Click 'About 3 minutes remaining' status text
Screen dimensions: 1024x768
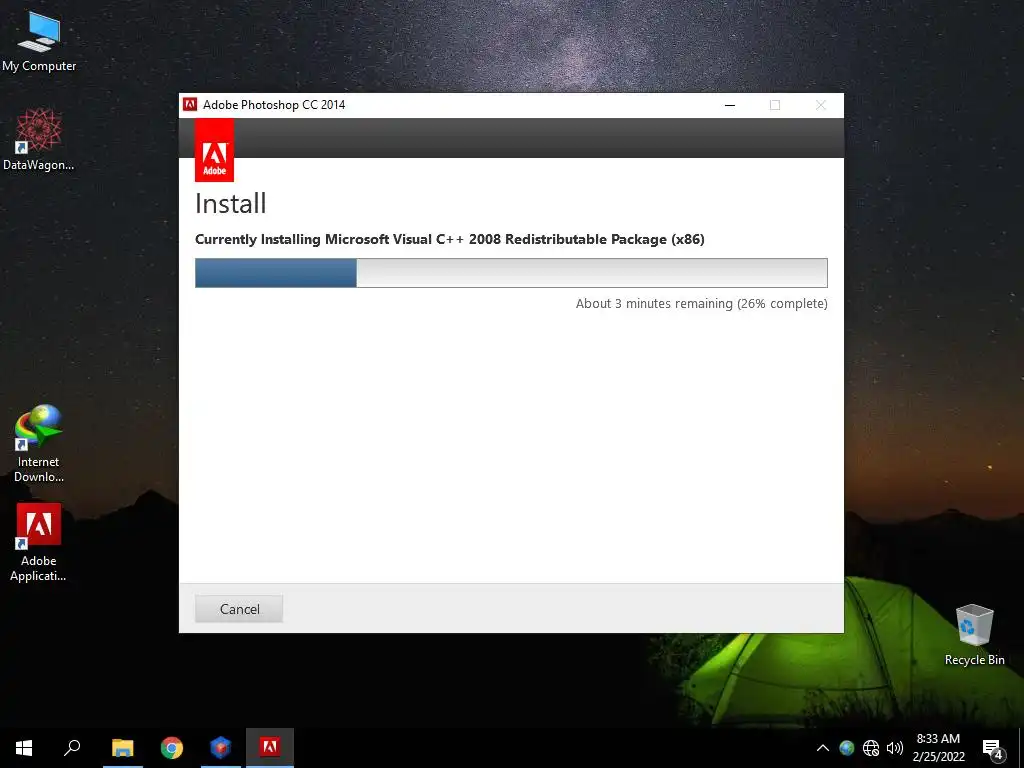point(701,304)
